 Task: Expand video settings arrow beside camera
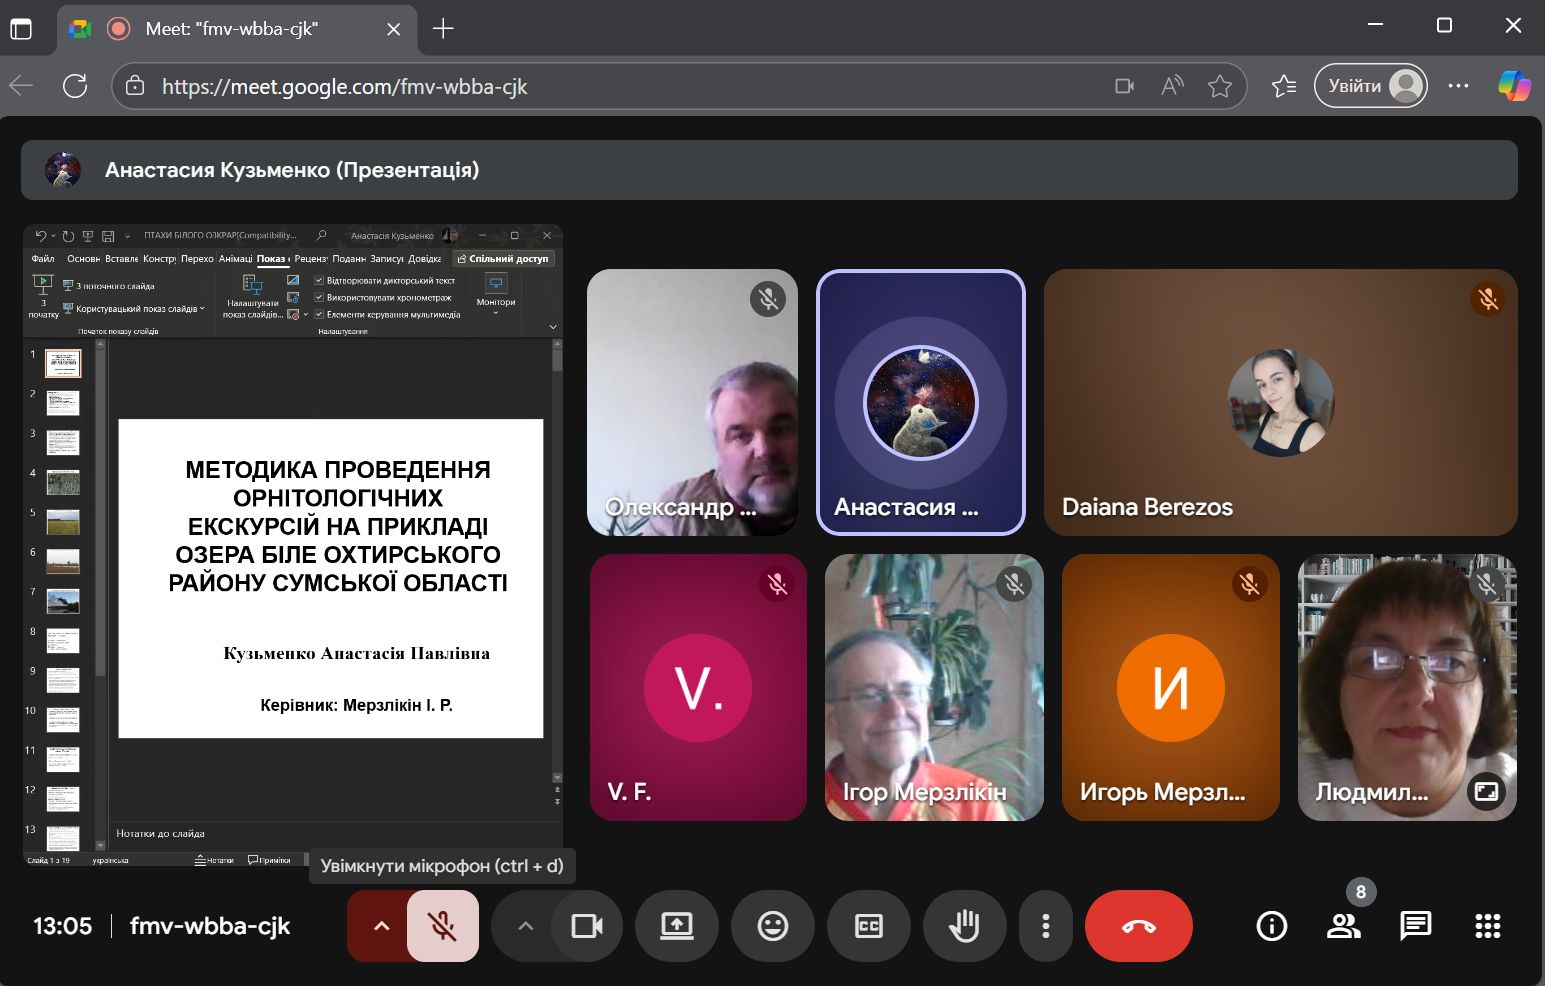[x=525, y=926]
